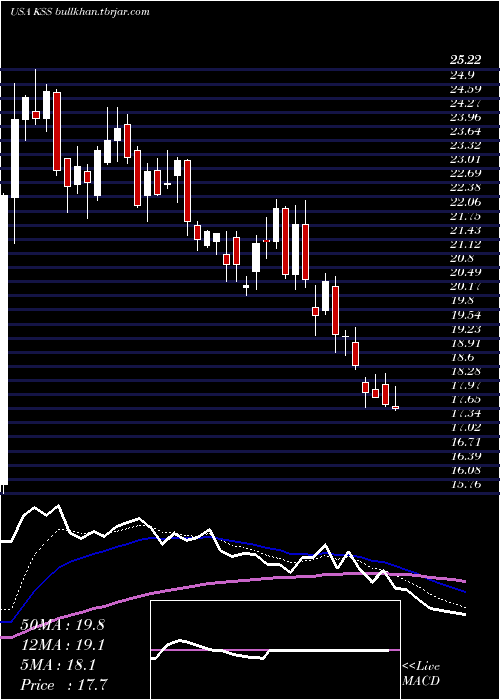Select the 23.01 price label

pos(466,160)
